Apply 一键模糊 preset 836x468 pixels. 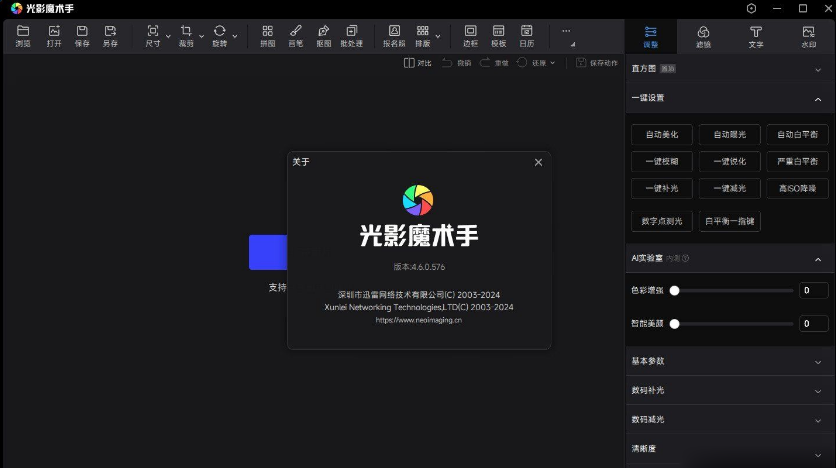tap(662, 161)
